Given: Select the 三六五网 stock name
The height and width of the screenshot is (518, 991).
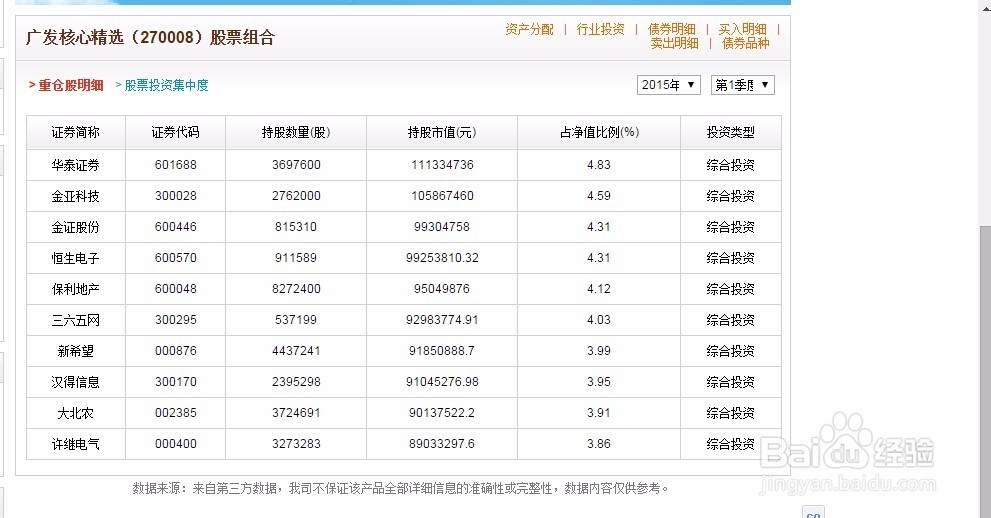Looking at the screenshot, I should pyautogui.click(x=76, y=320).
